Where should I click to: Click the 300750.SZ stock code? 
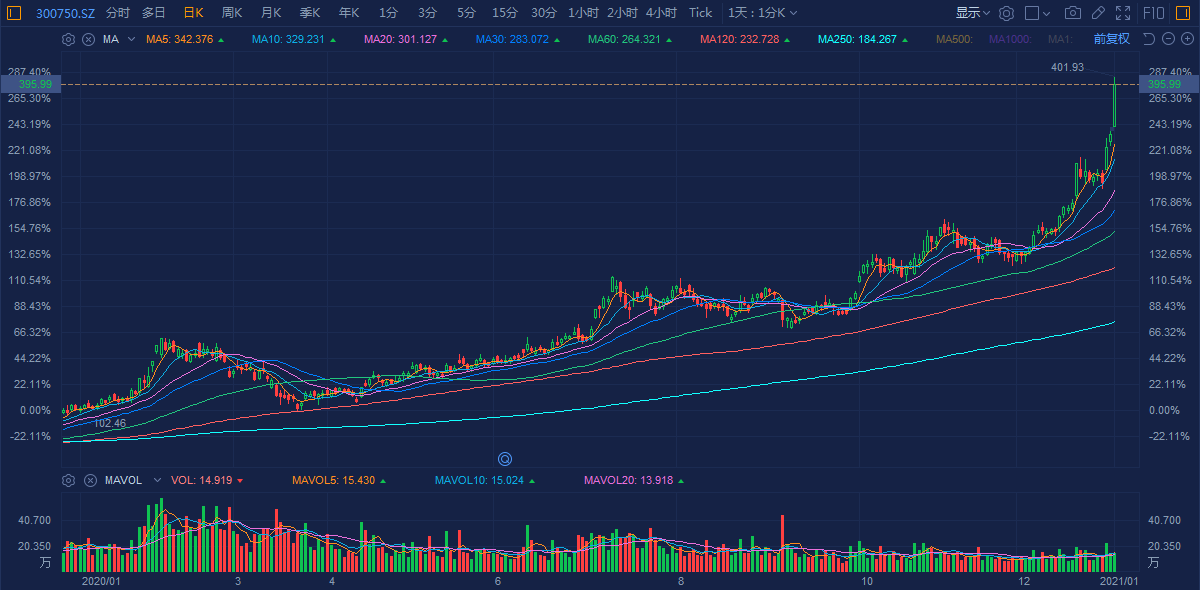coord(66,13)
